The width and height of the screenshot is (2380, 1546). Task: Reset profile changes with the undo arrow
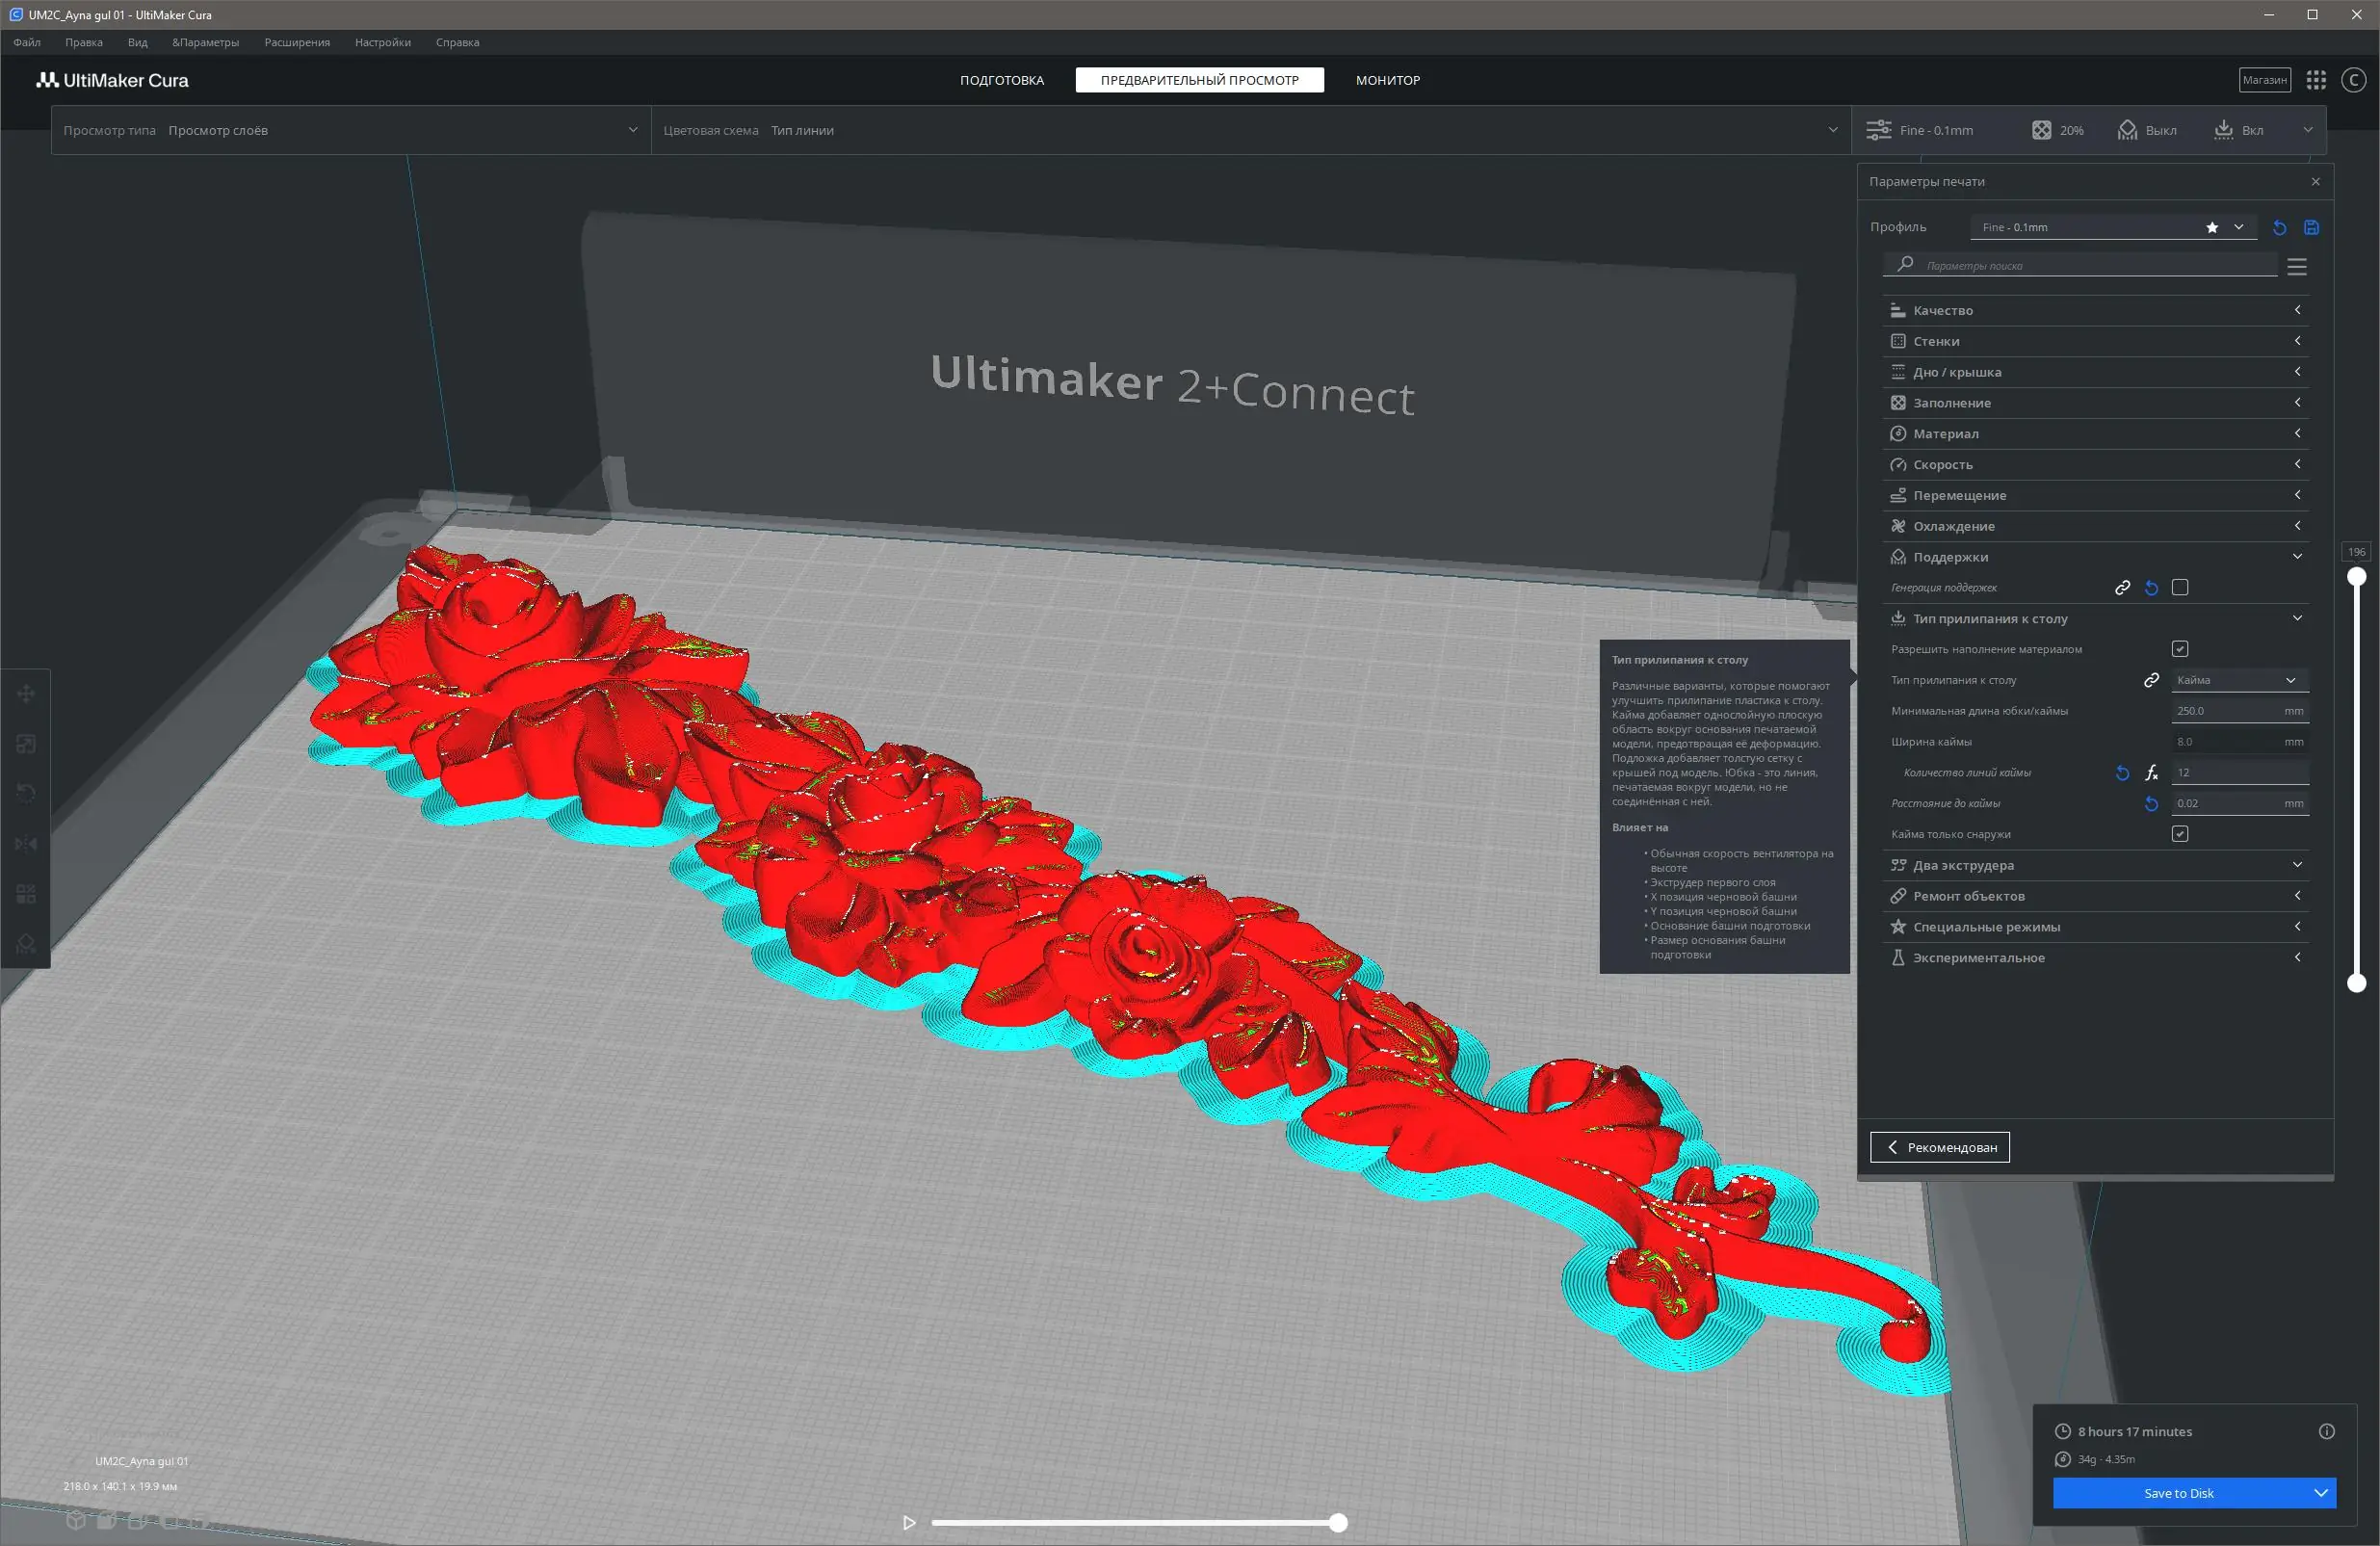[x=2279, y=228]
